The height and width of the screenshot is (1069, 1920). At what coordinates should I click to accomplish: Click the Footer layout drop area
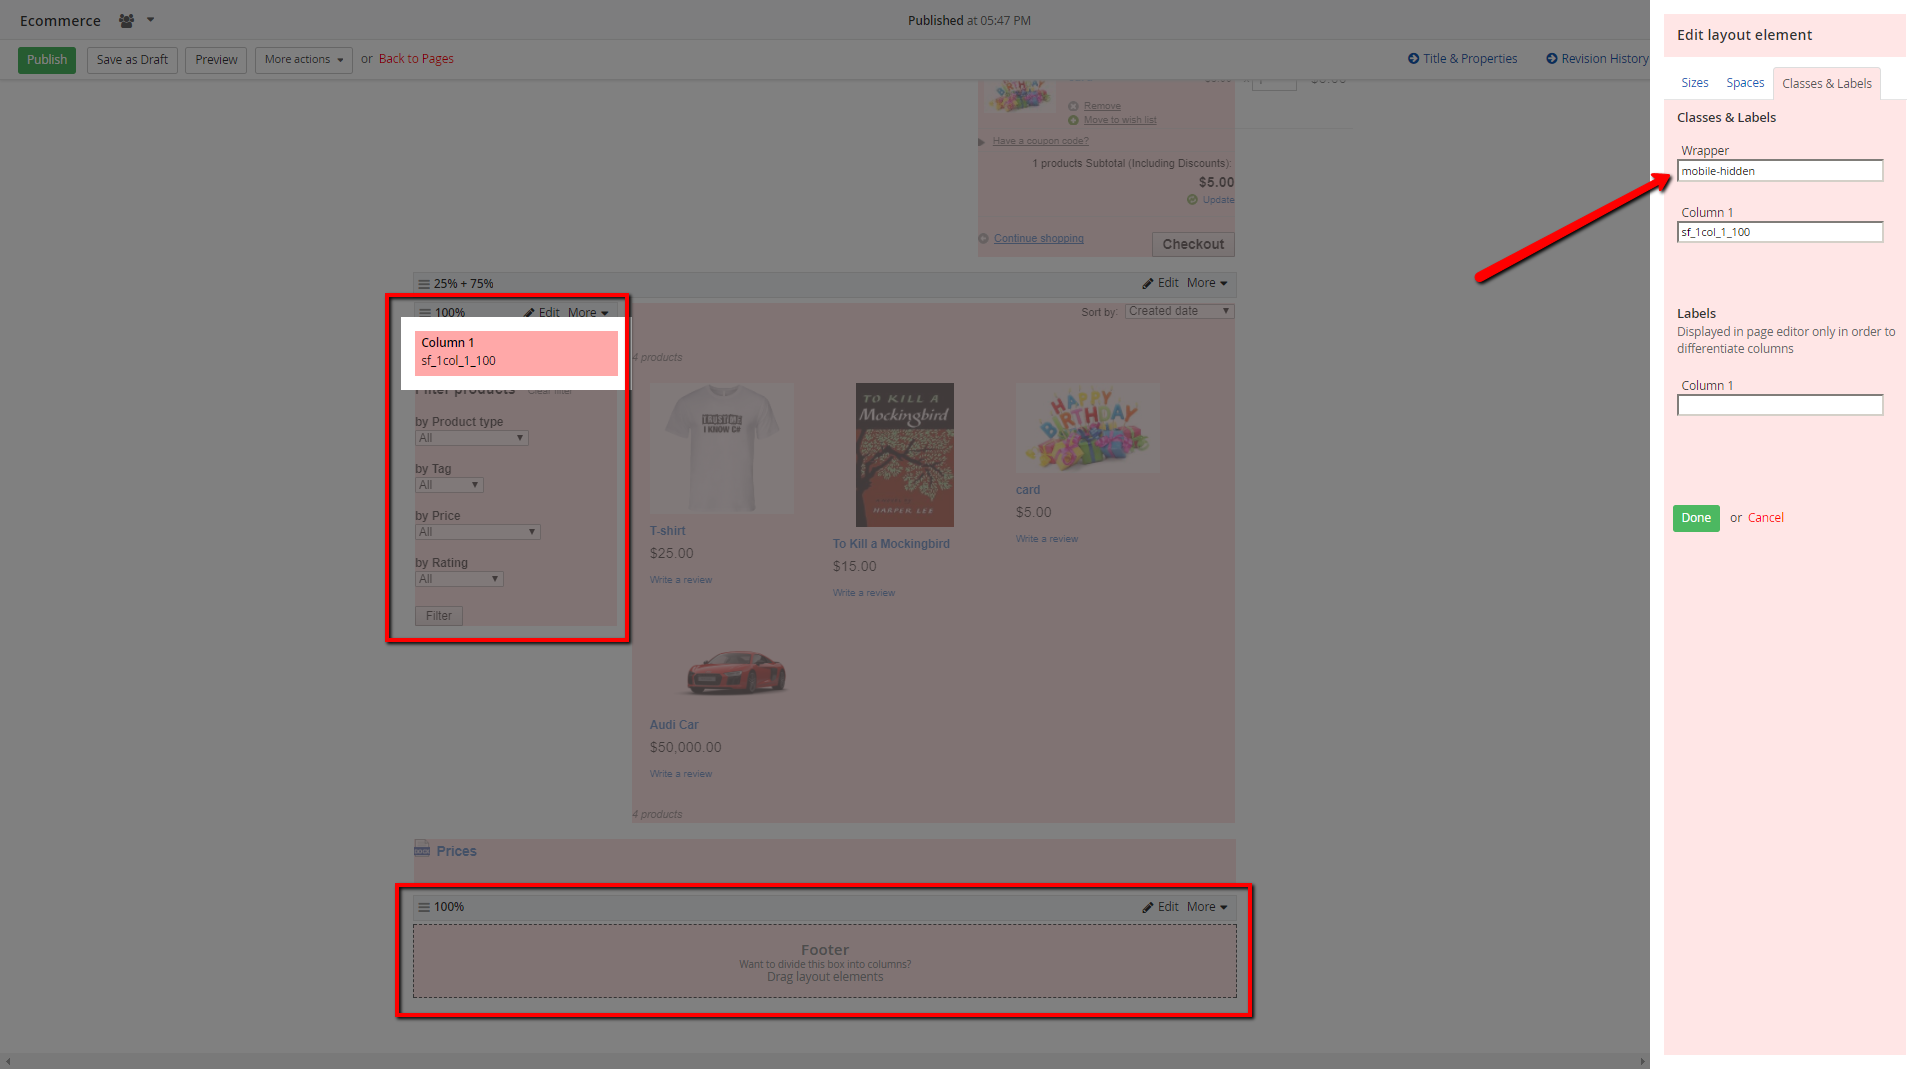pyautogui.click(x=824, y=961)
